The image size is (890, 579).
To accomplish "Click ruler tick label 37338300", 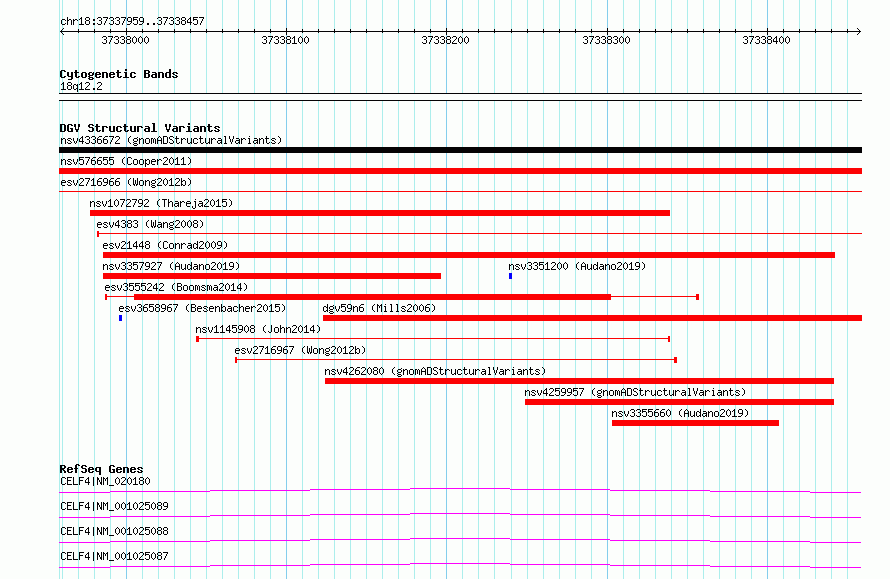I will (606, 40).
